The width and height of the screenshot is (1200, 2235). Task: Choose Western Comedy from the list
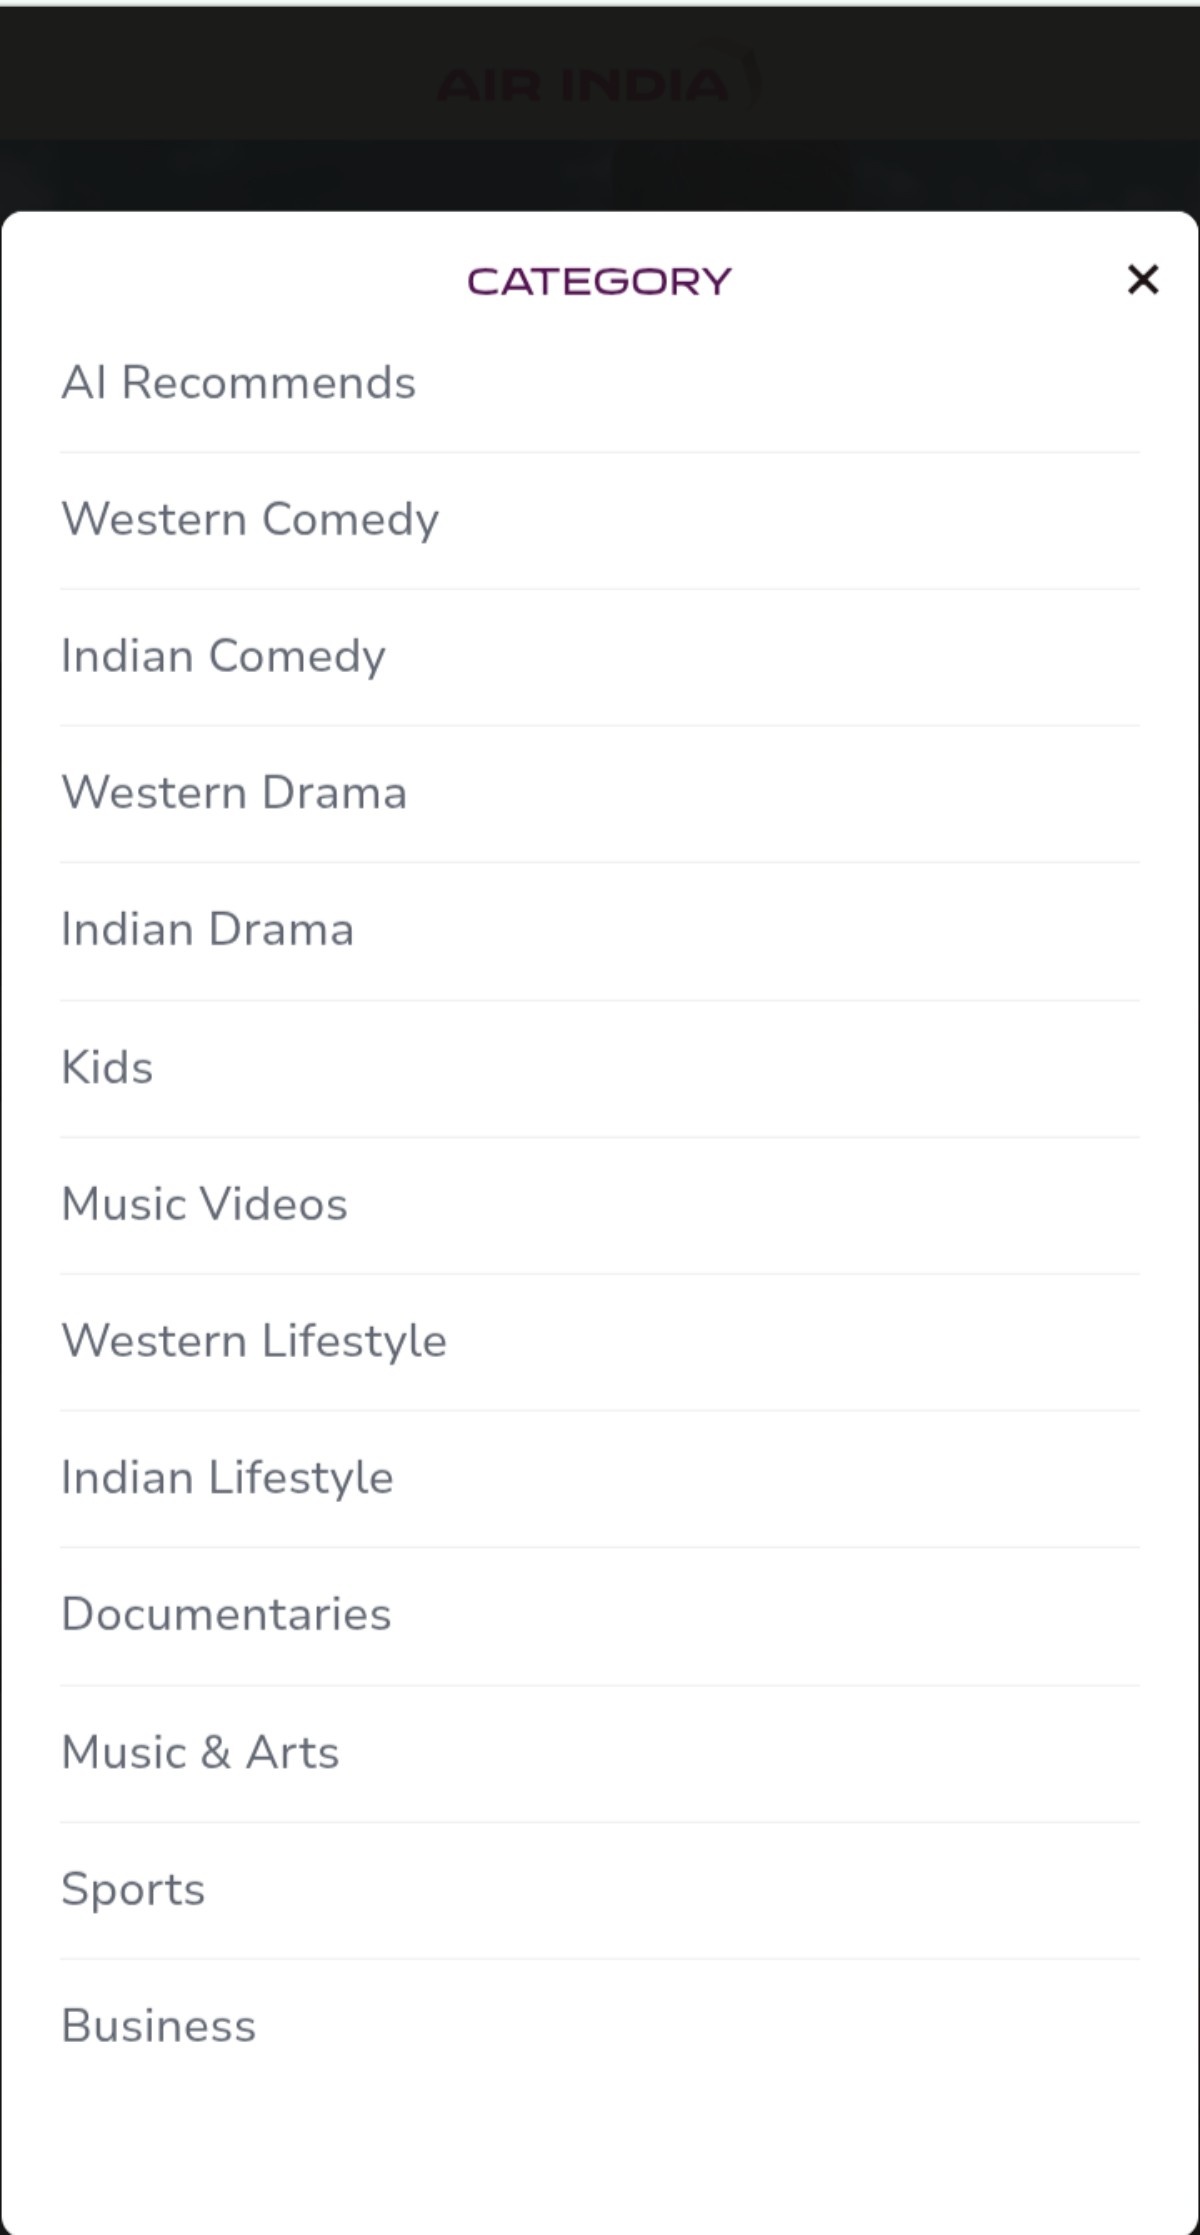250,520
